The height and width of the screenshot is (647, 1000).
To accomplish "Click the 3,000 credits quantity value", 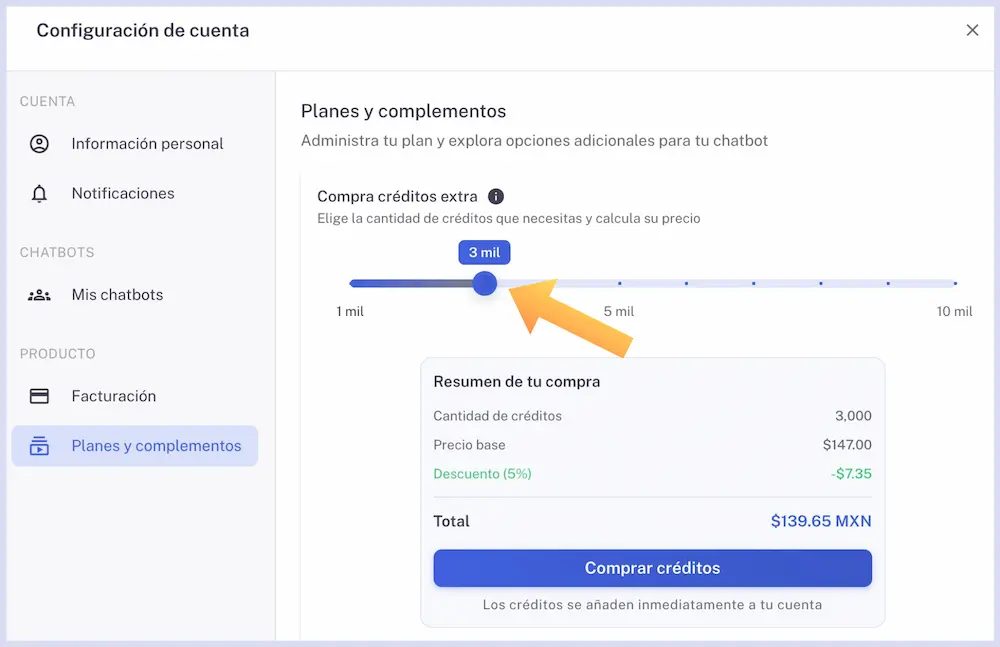I will (x=853, y=416).
